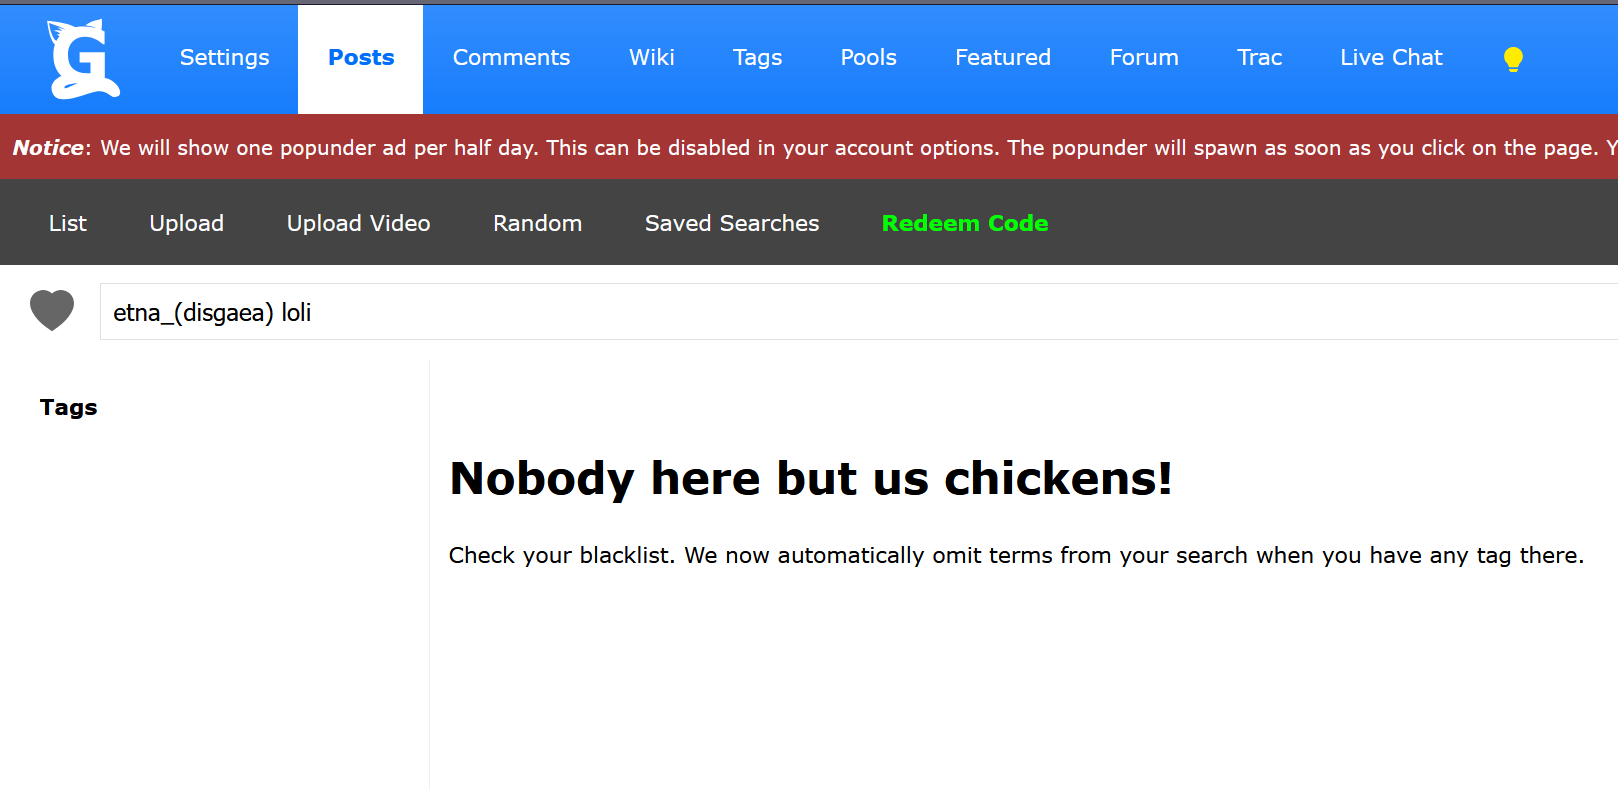Screen dimensions: 1618x790
Task: View the Featured section
Action: 1003,58
